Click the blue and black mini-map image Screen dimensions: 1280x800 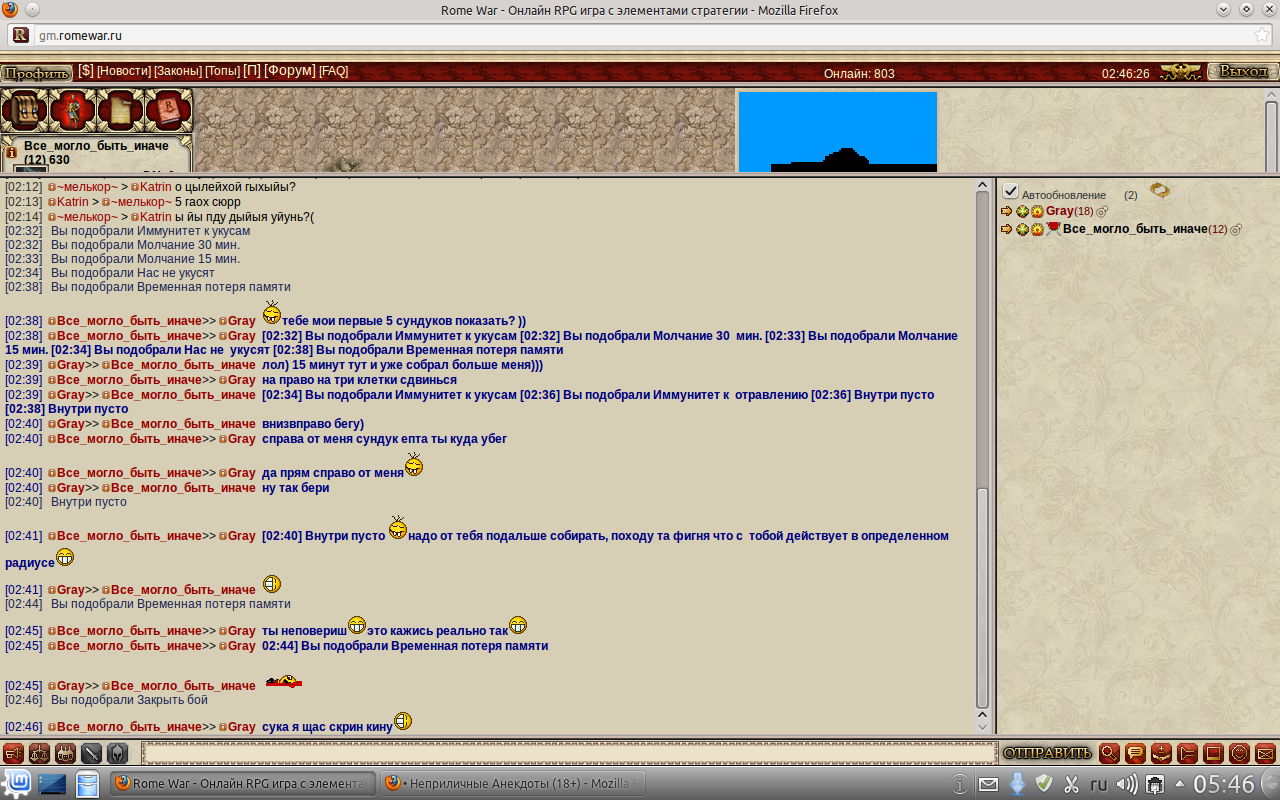(838, 132)
